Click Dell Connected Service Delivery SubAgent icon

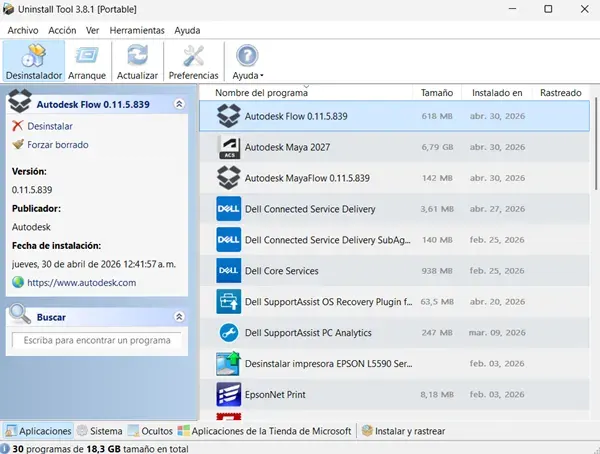[228, 240]
